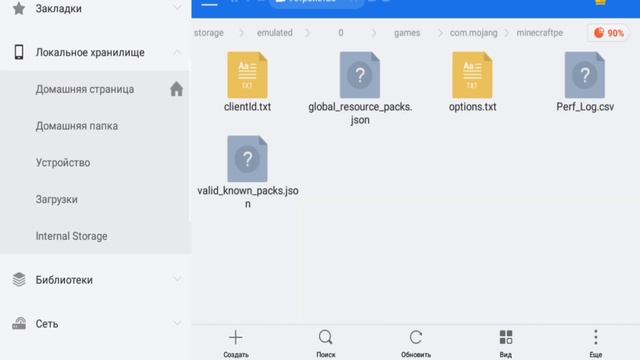Go to 0 breadcrumb folder
Image resolution: width=640 pixels, height=360 pixels.
coord(341,33)
